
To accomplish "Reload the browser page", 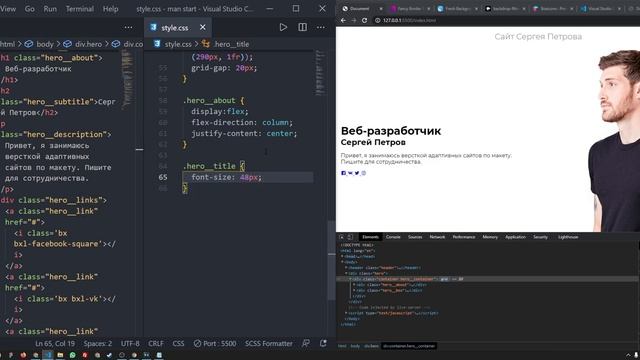I will 364,20.
